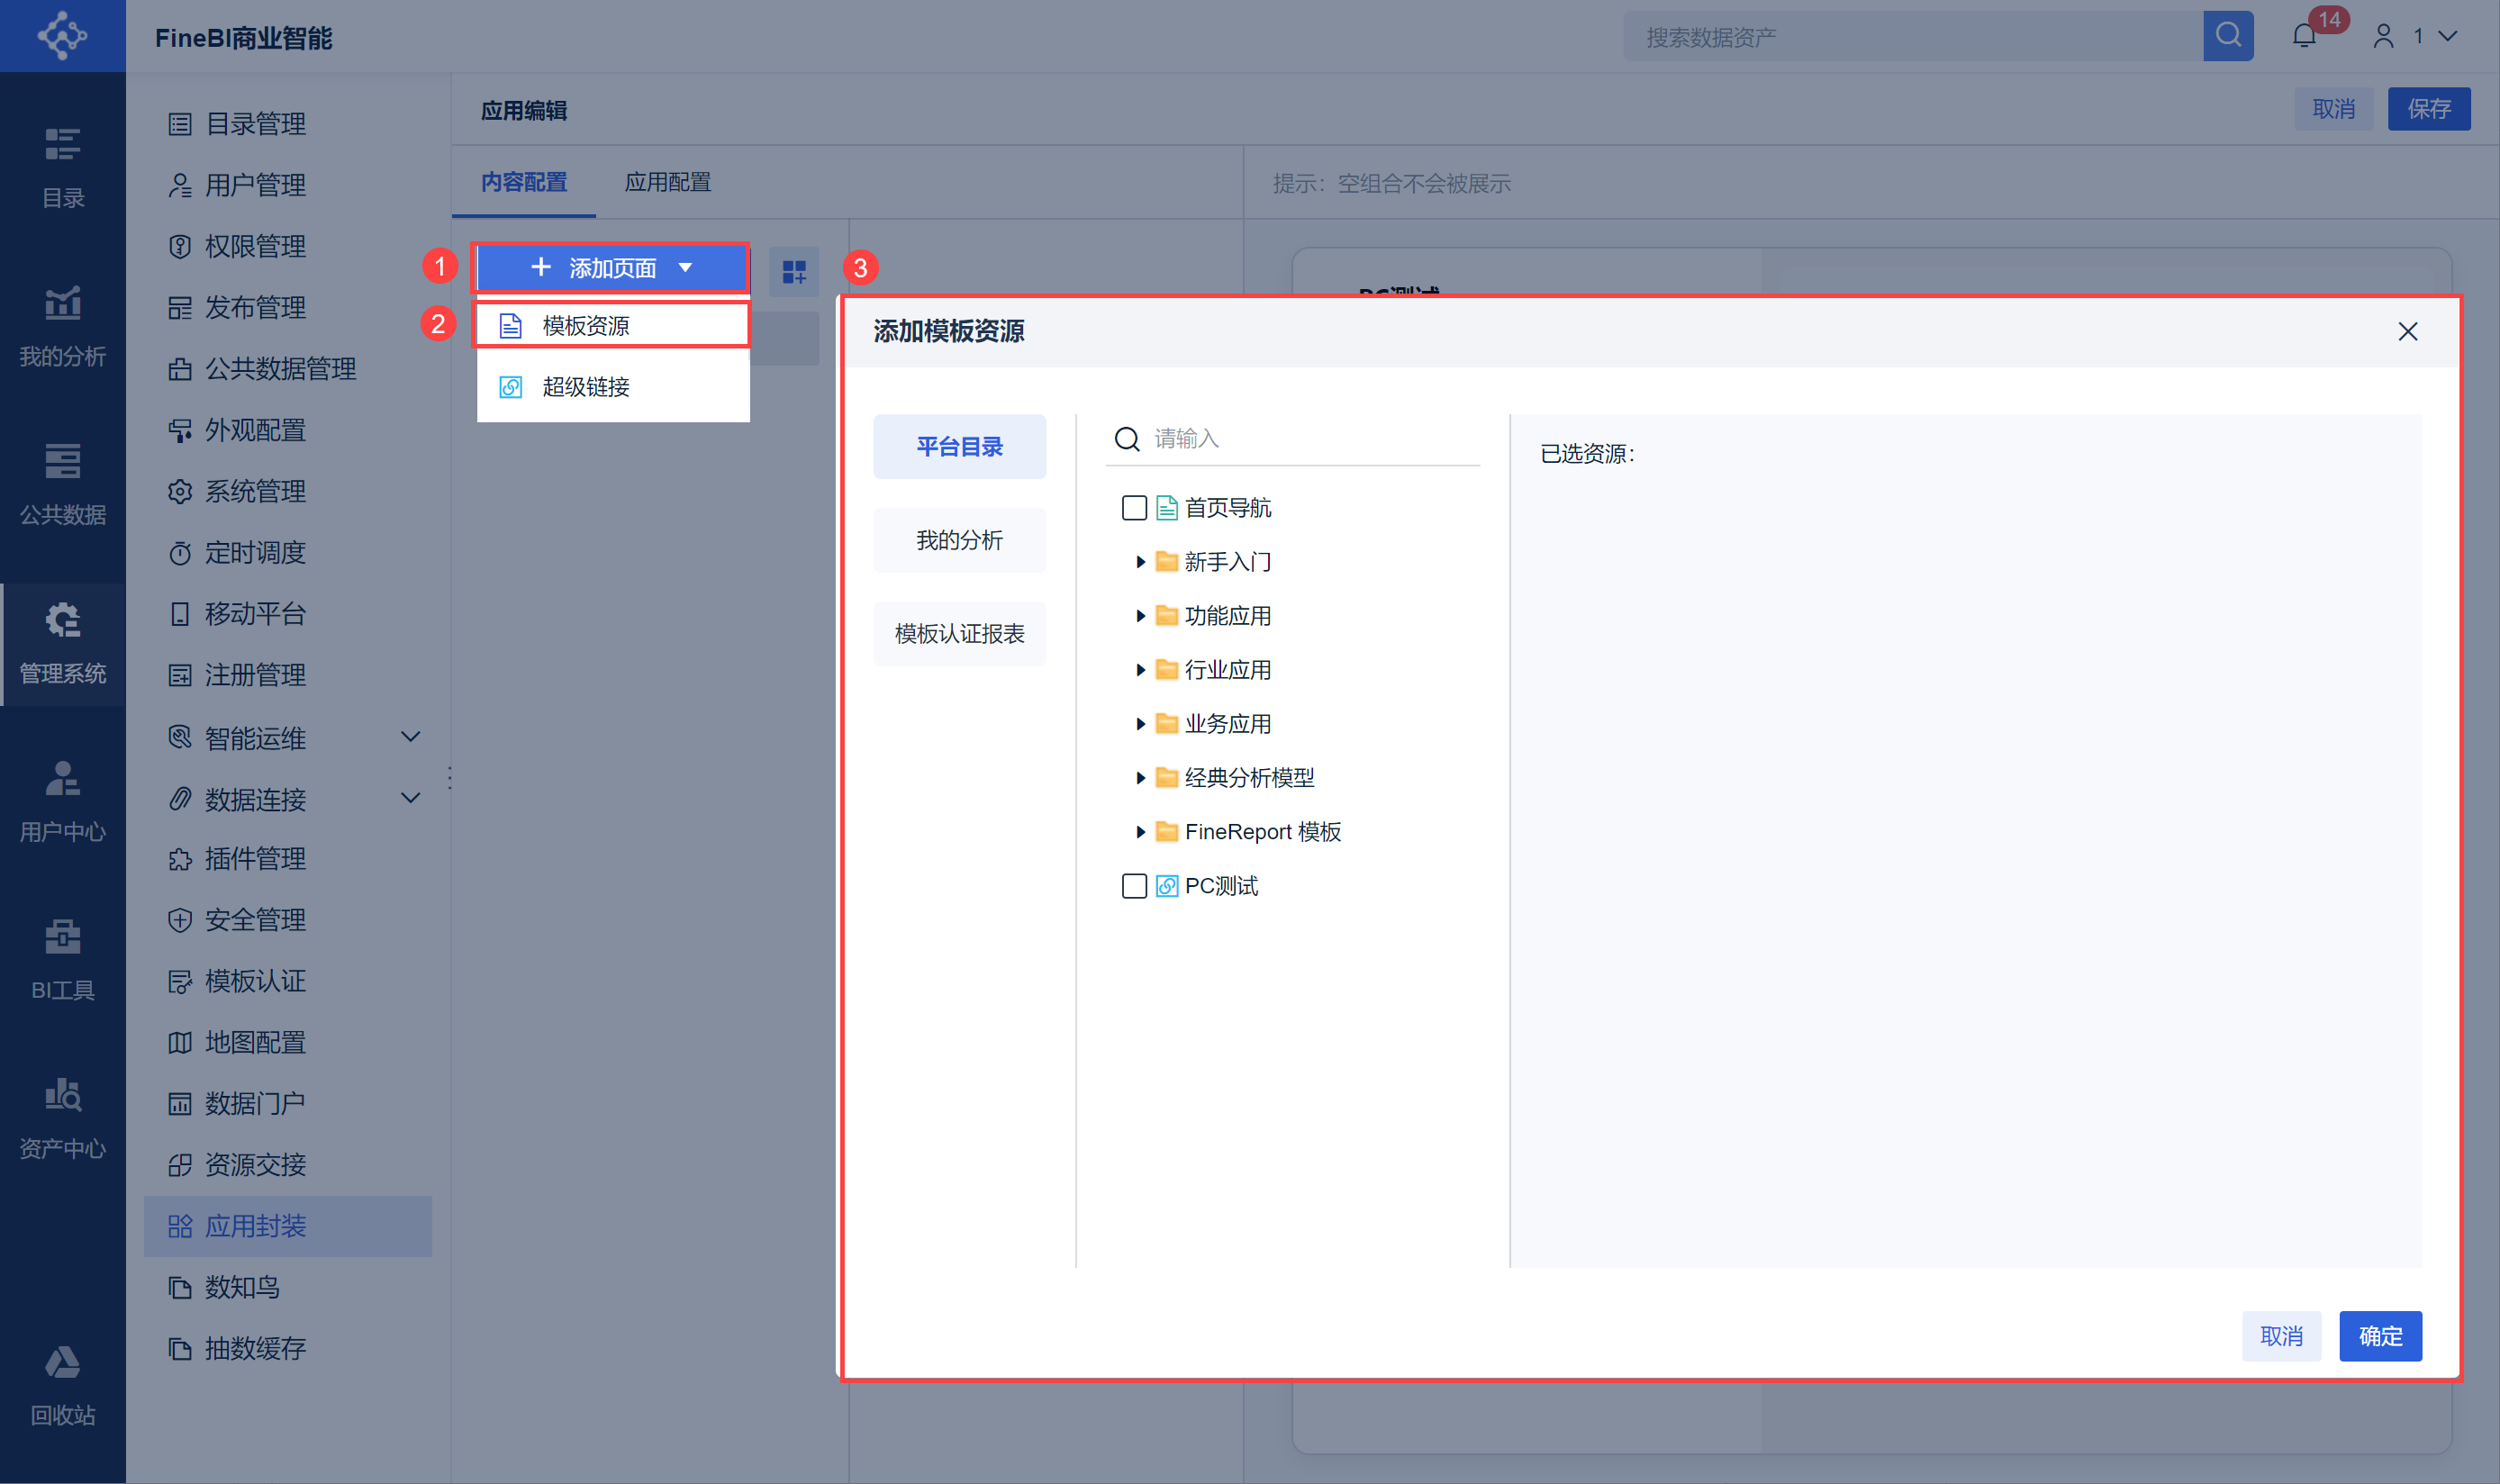Switch to the 应用配置 tab
2500x1484 pixels.
coord(667,182)
